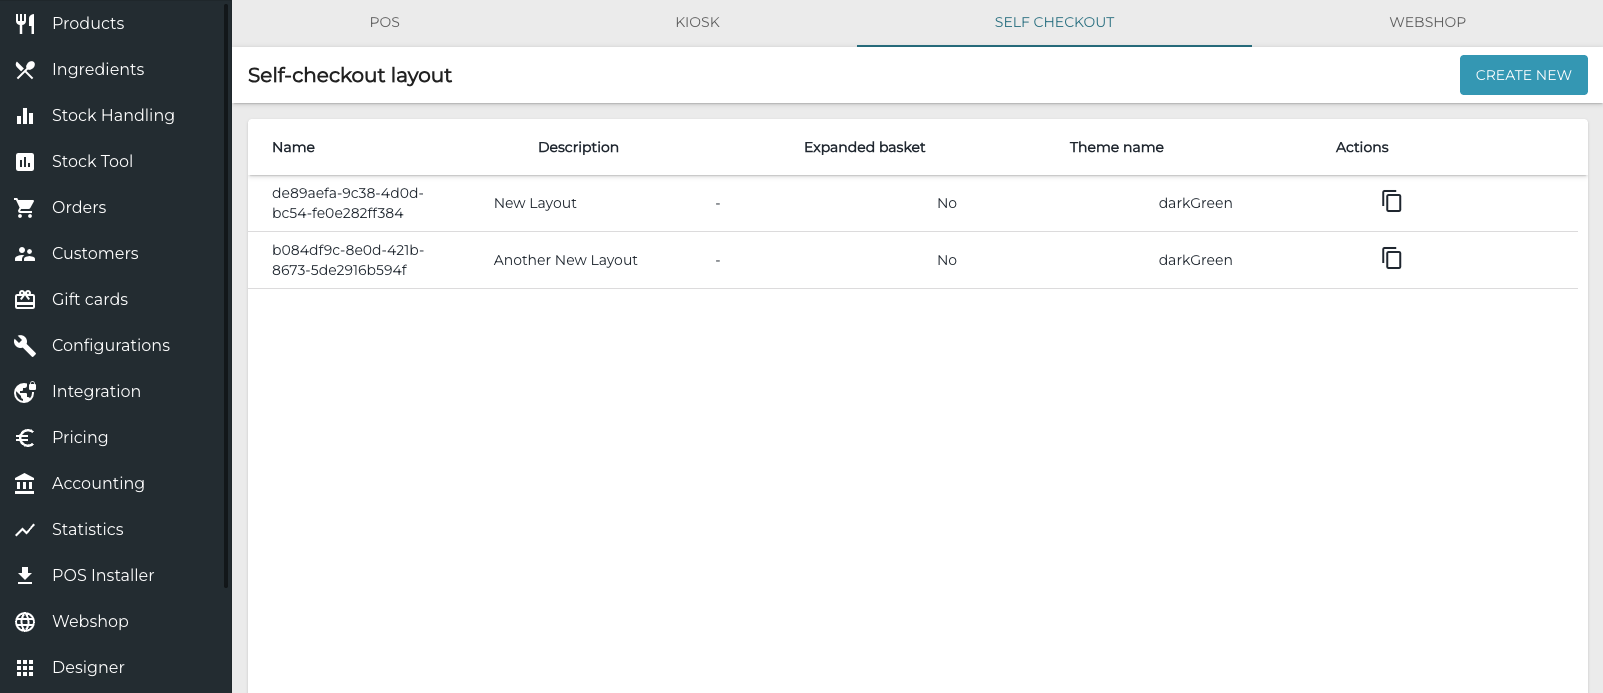Click the Orders shopping cart icon
The height and width of the screenshot is (693, 1603).
coord(25,207)
